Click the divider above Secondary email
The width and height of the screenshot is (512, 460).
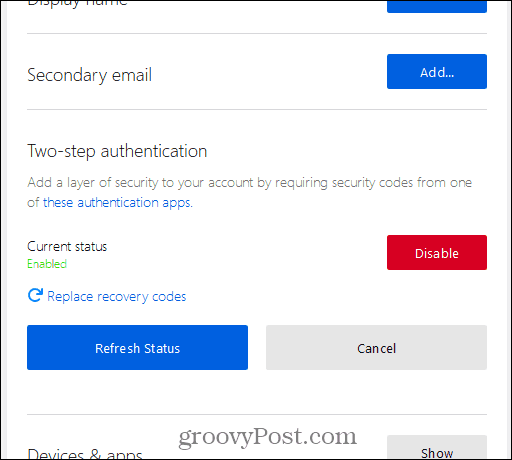click(x=257, y=33)
